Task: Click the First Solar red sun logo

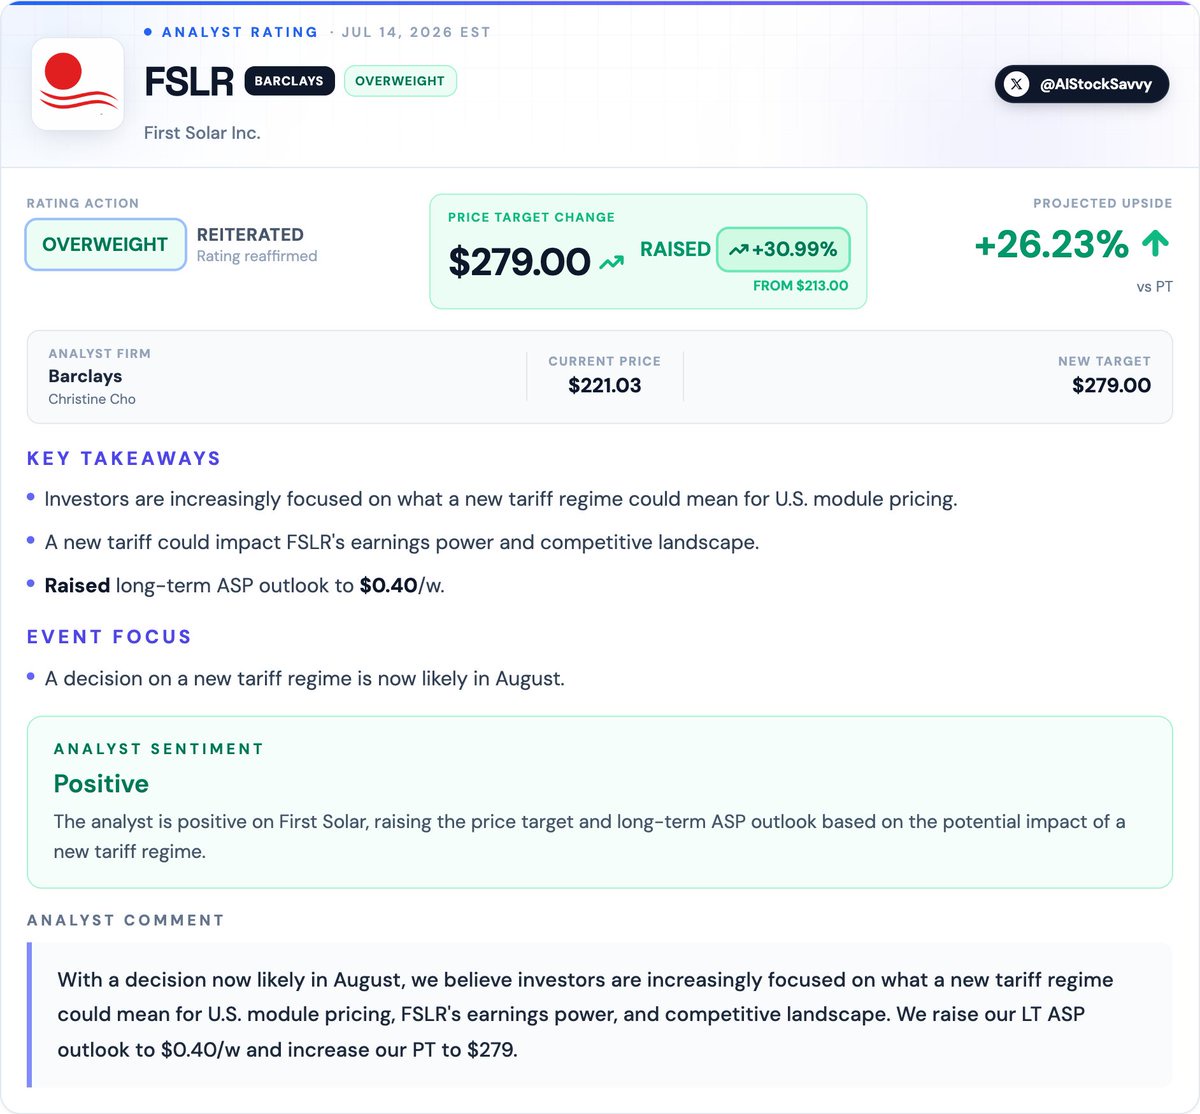Action: 78,84
